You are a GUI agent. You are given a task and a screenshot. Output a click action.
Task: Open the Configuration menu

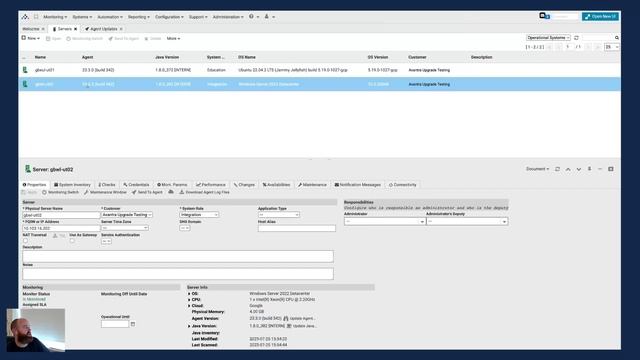(169, 17)
